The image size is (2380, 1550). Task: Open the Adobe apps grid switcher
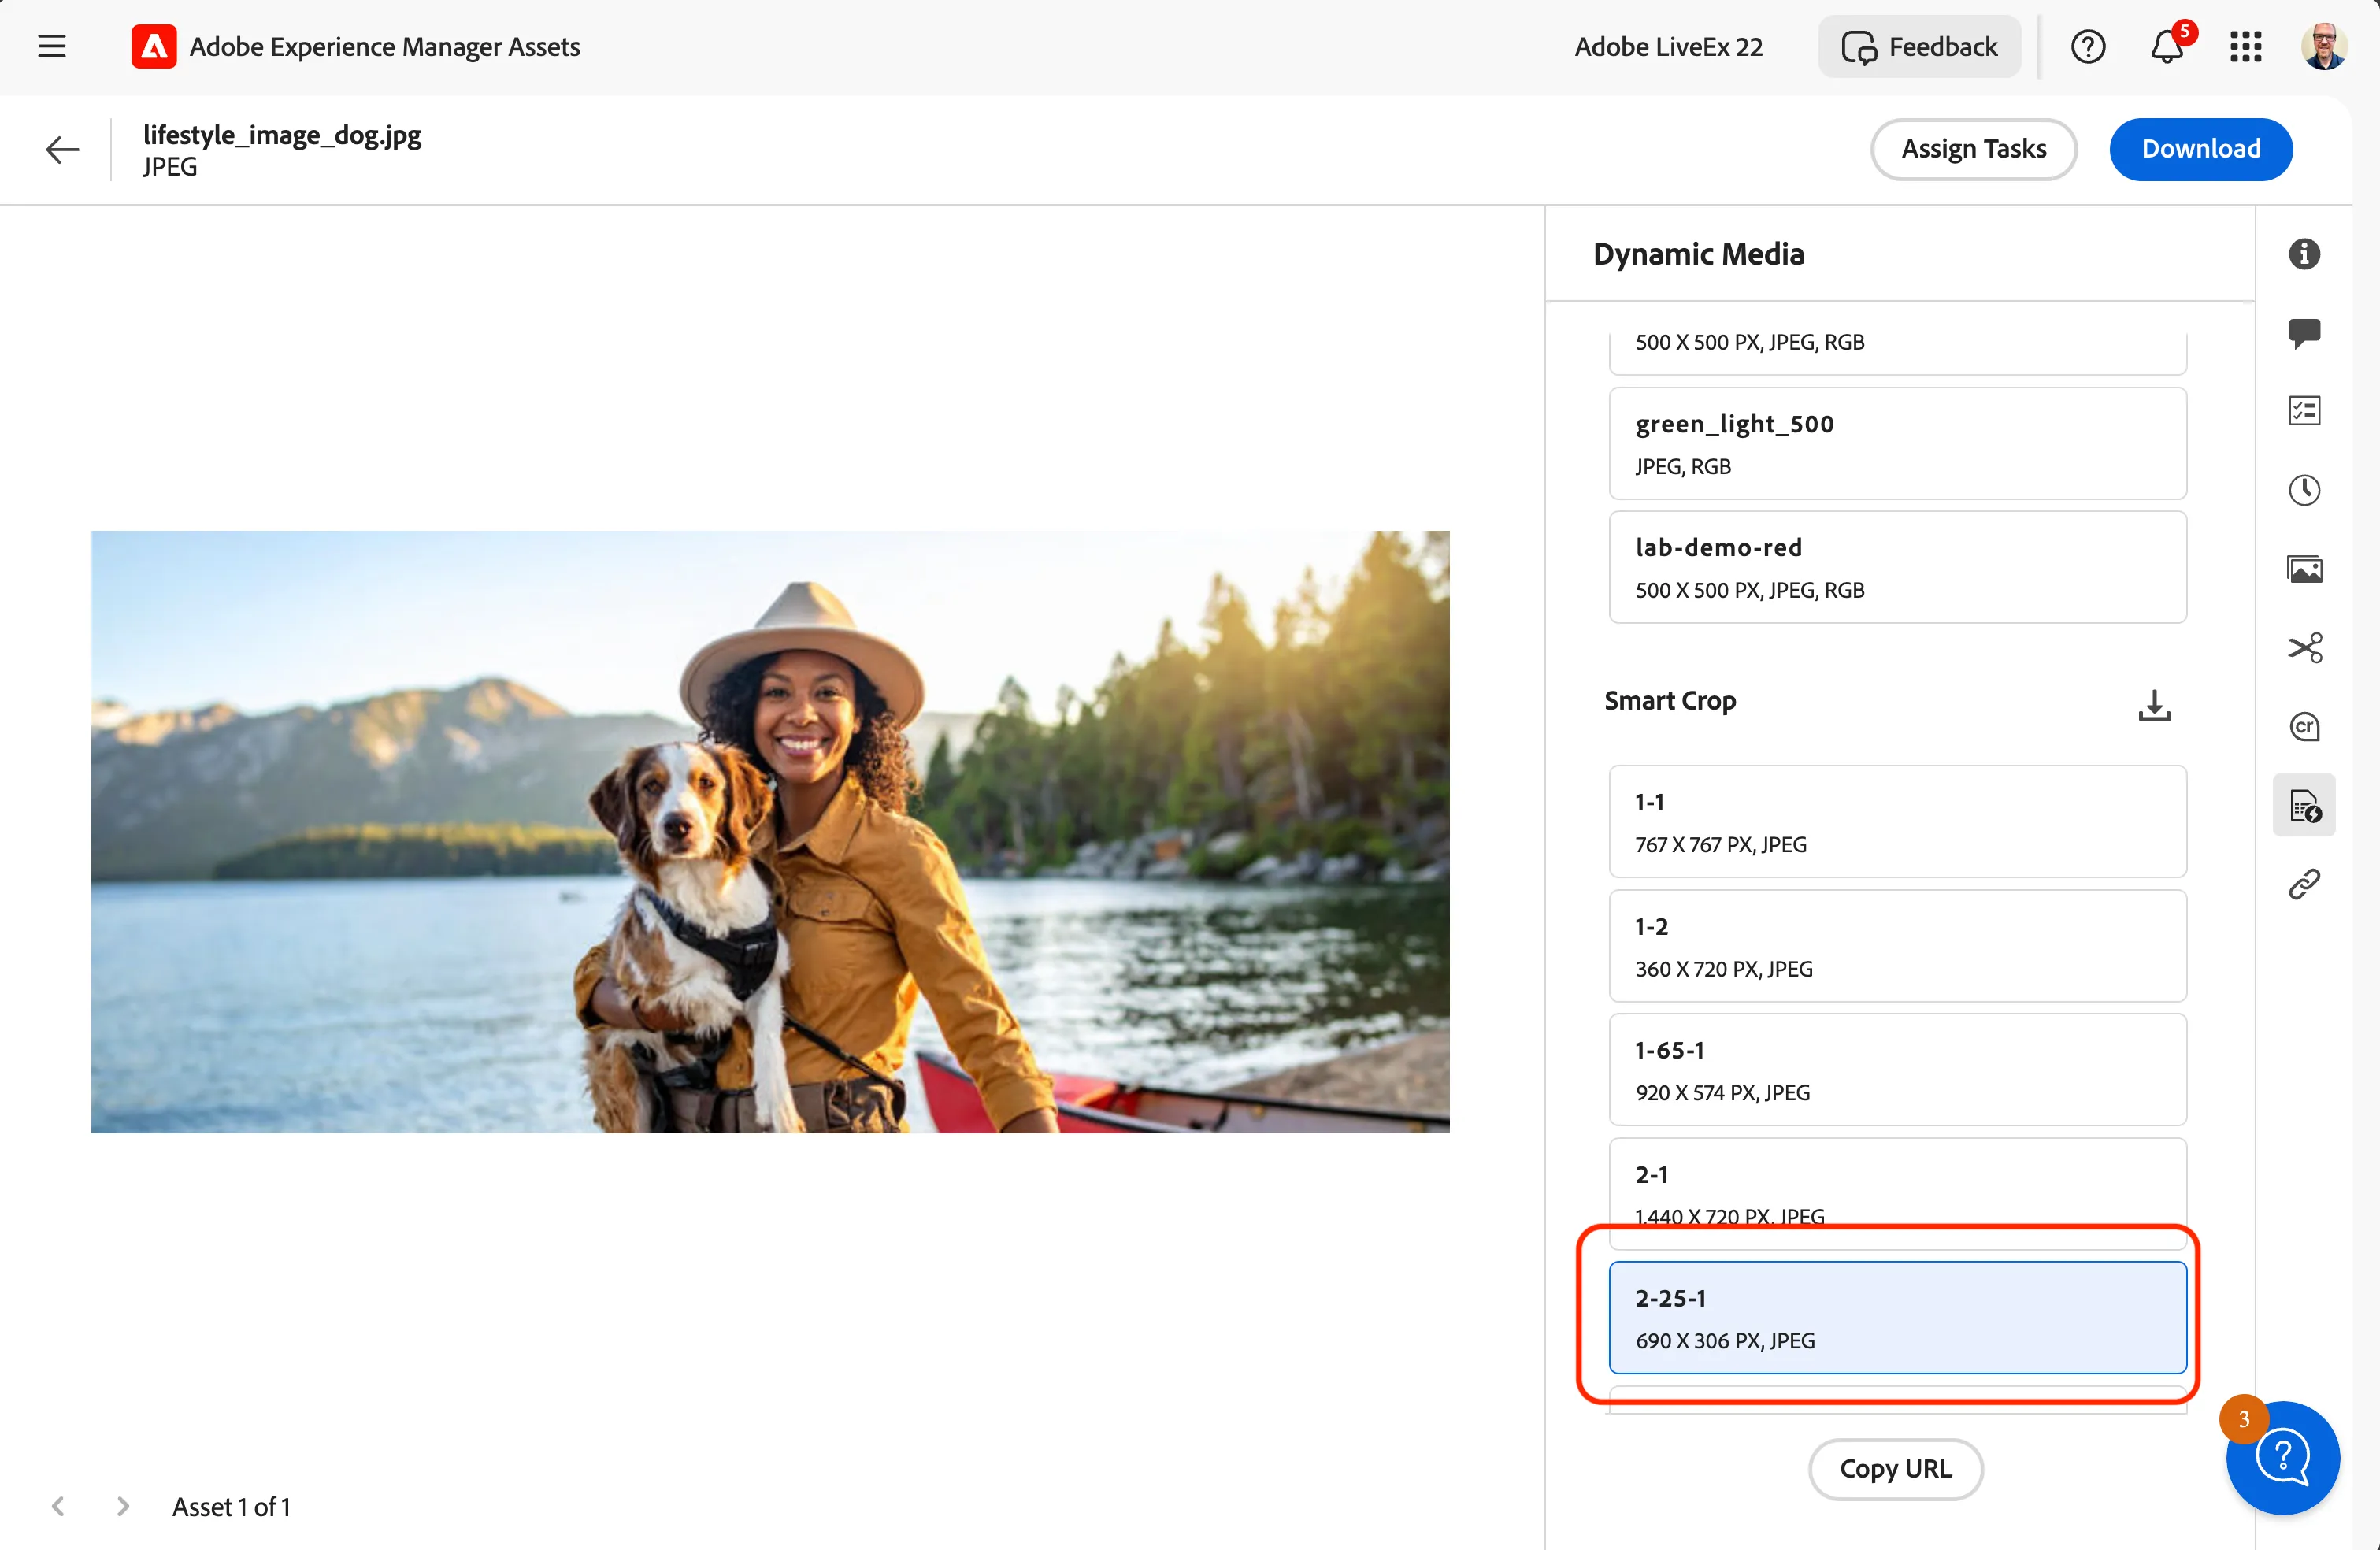[x=2246, y=46]
